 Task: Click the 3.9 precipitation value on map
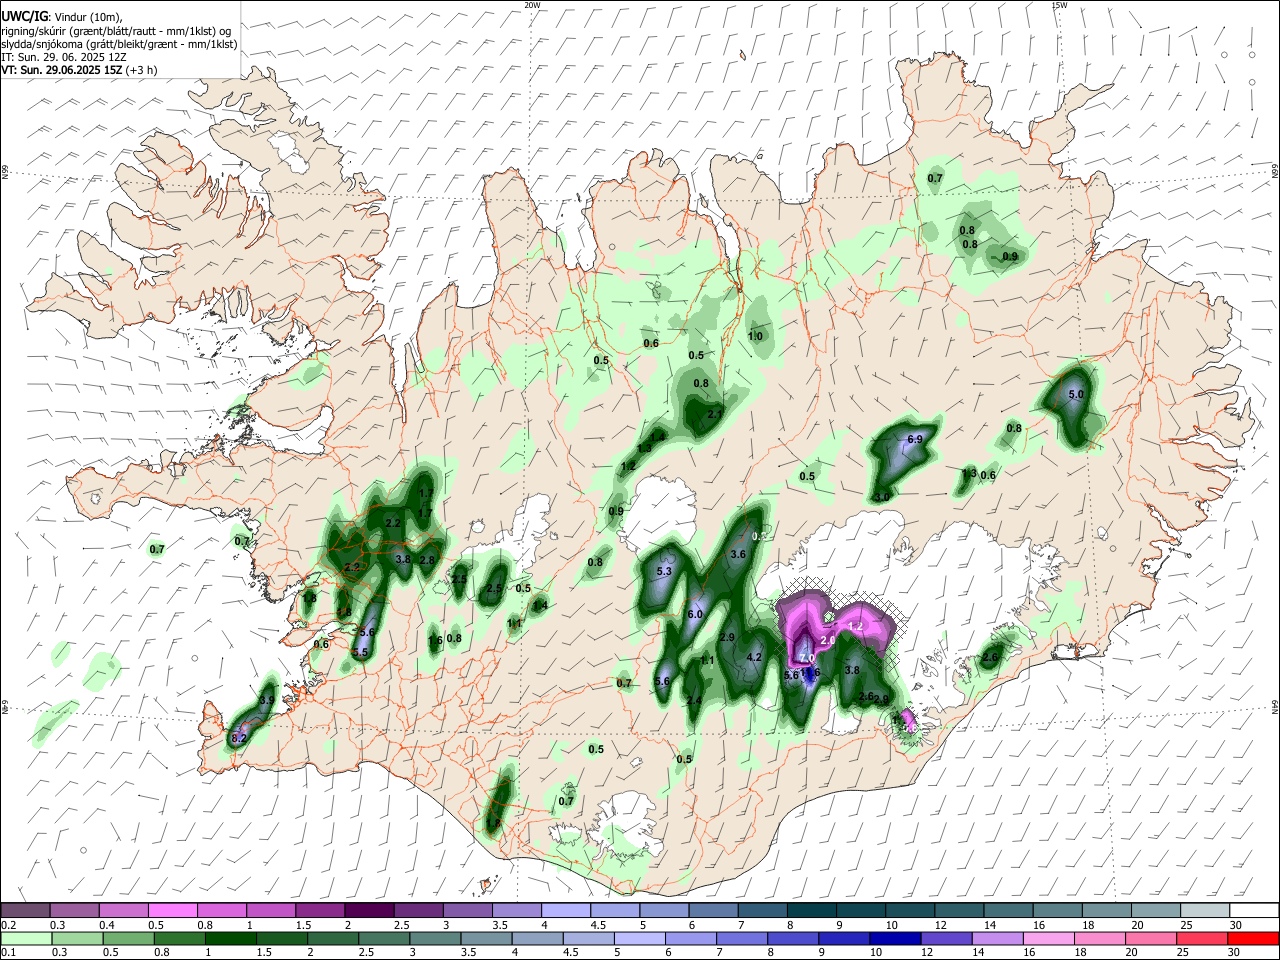[267, 701]
